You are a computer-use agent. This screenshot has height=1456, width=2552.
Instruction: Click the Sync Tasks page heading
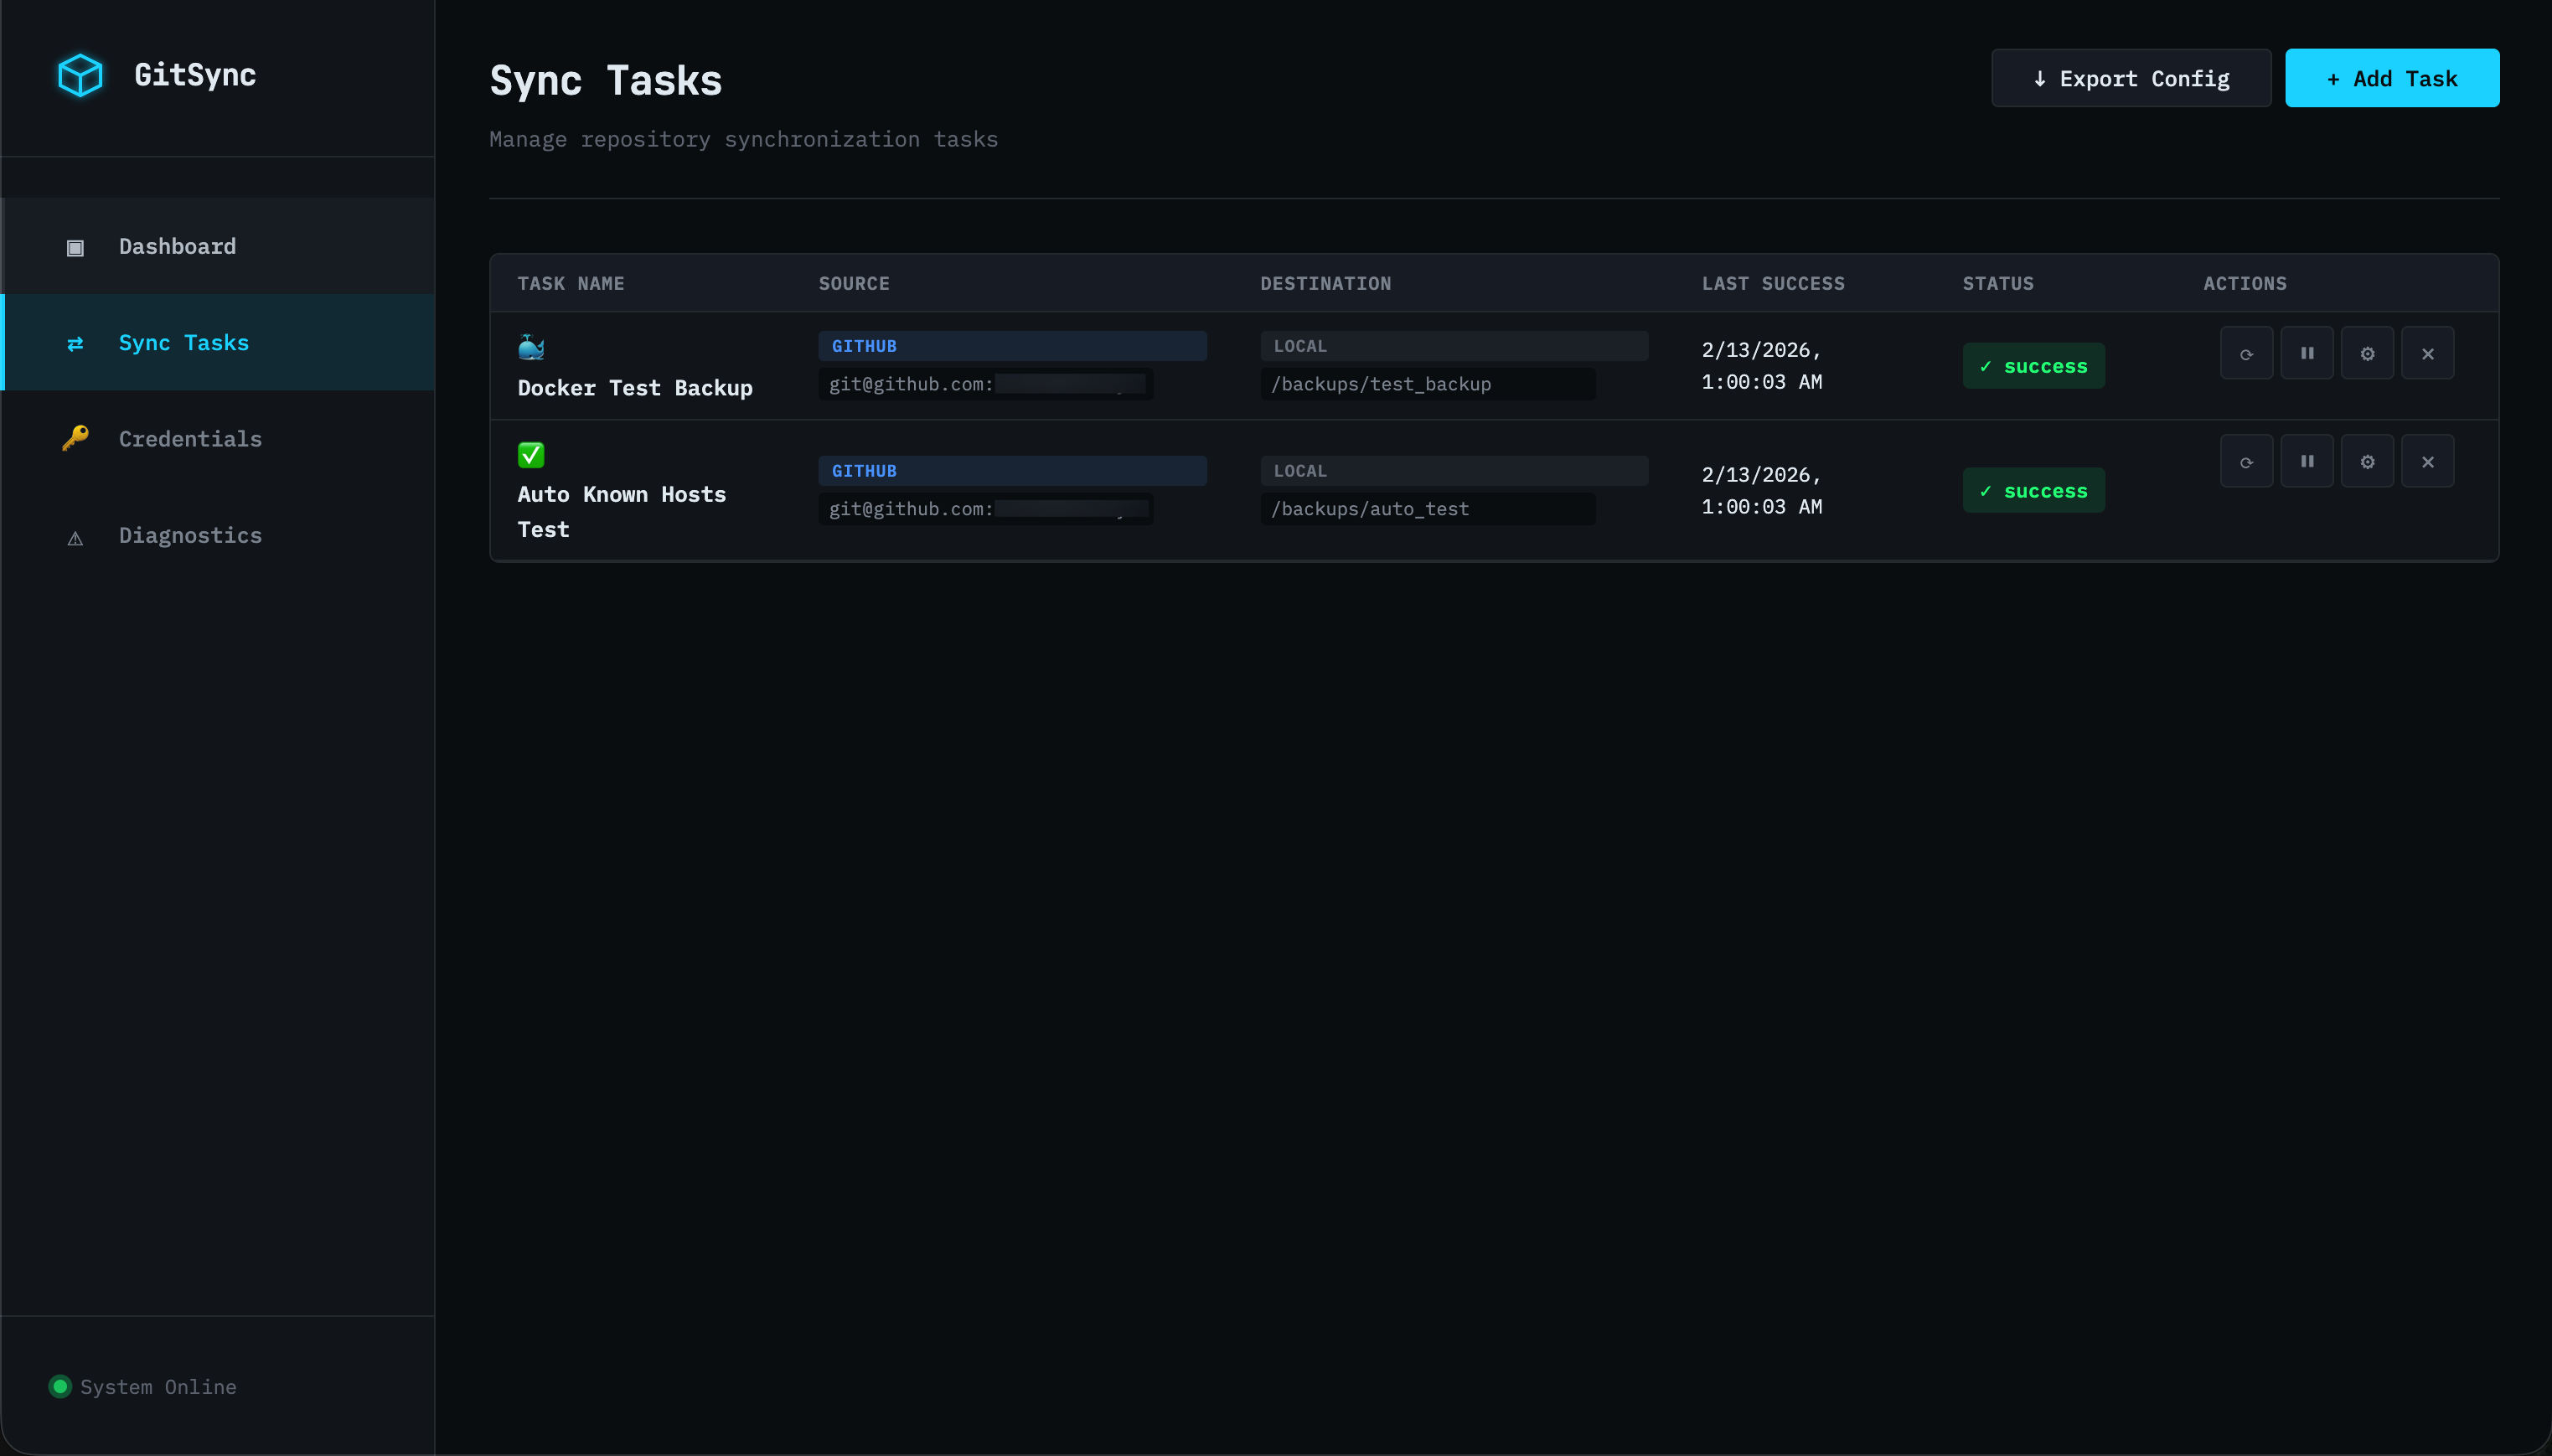(606, 80)
